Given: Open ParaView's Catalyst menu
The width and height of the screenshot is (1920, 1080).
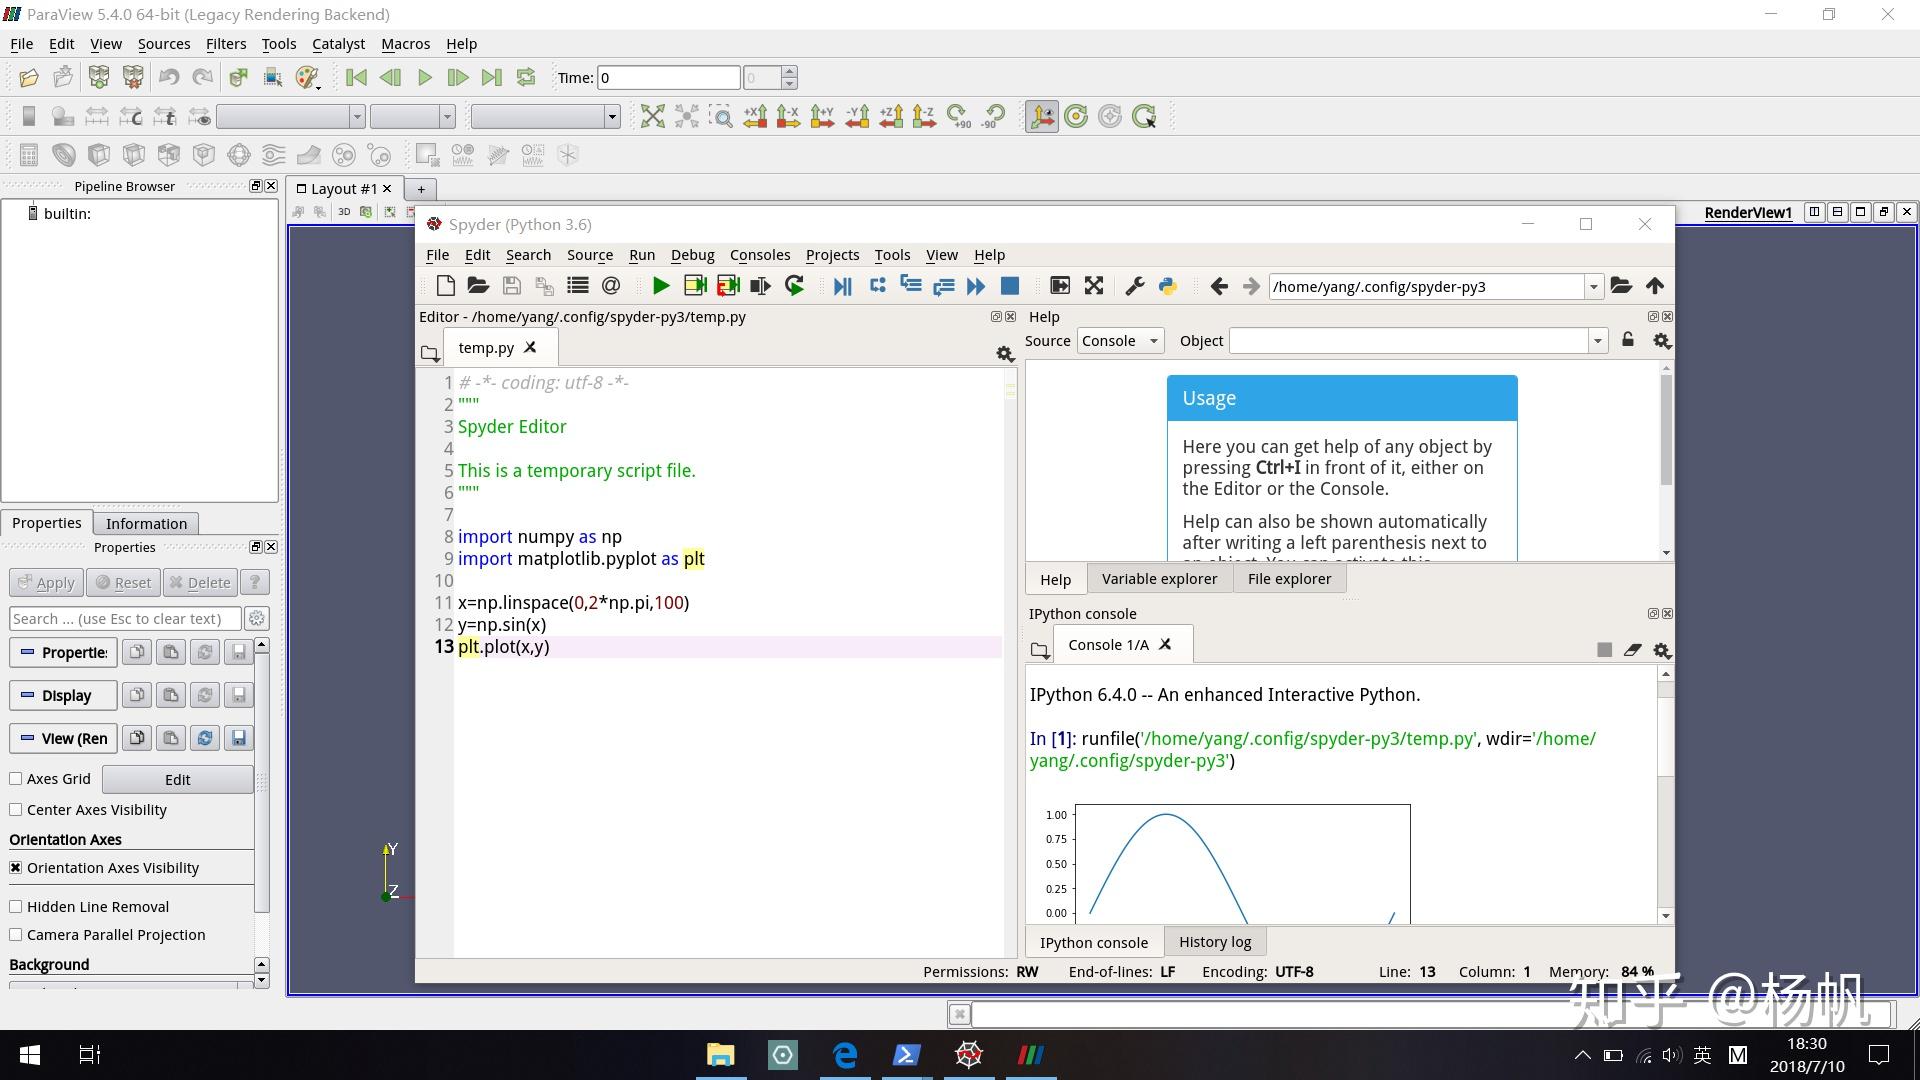Looking at the screenshot, I should (338, 44).
